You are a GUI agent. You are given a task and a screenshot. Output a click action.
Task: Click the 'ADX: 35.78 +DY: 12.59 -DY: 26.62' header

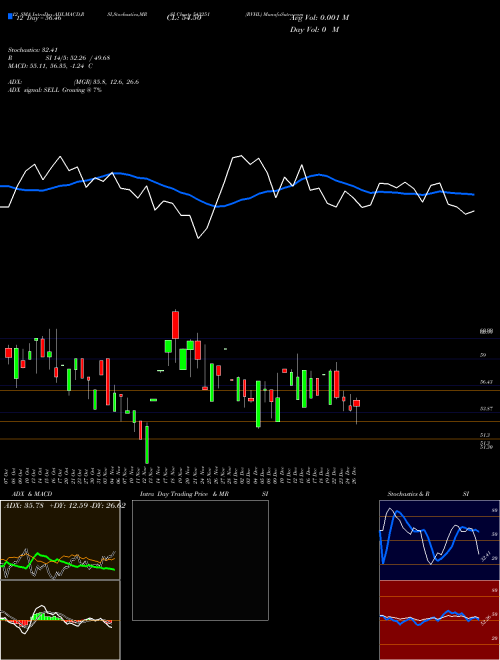point(64,506)
